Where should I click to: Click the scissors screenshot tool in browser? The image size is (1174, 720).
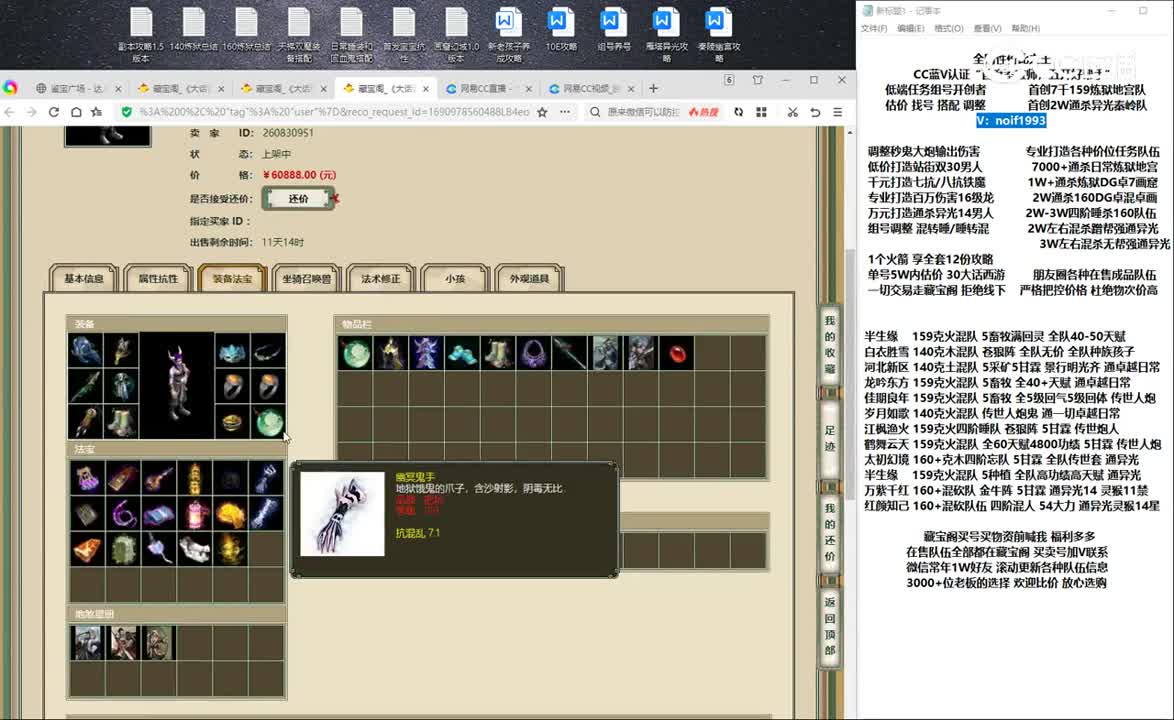(x=792, y=112)
